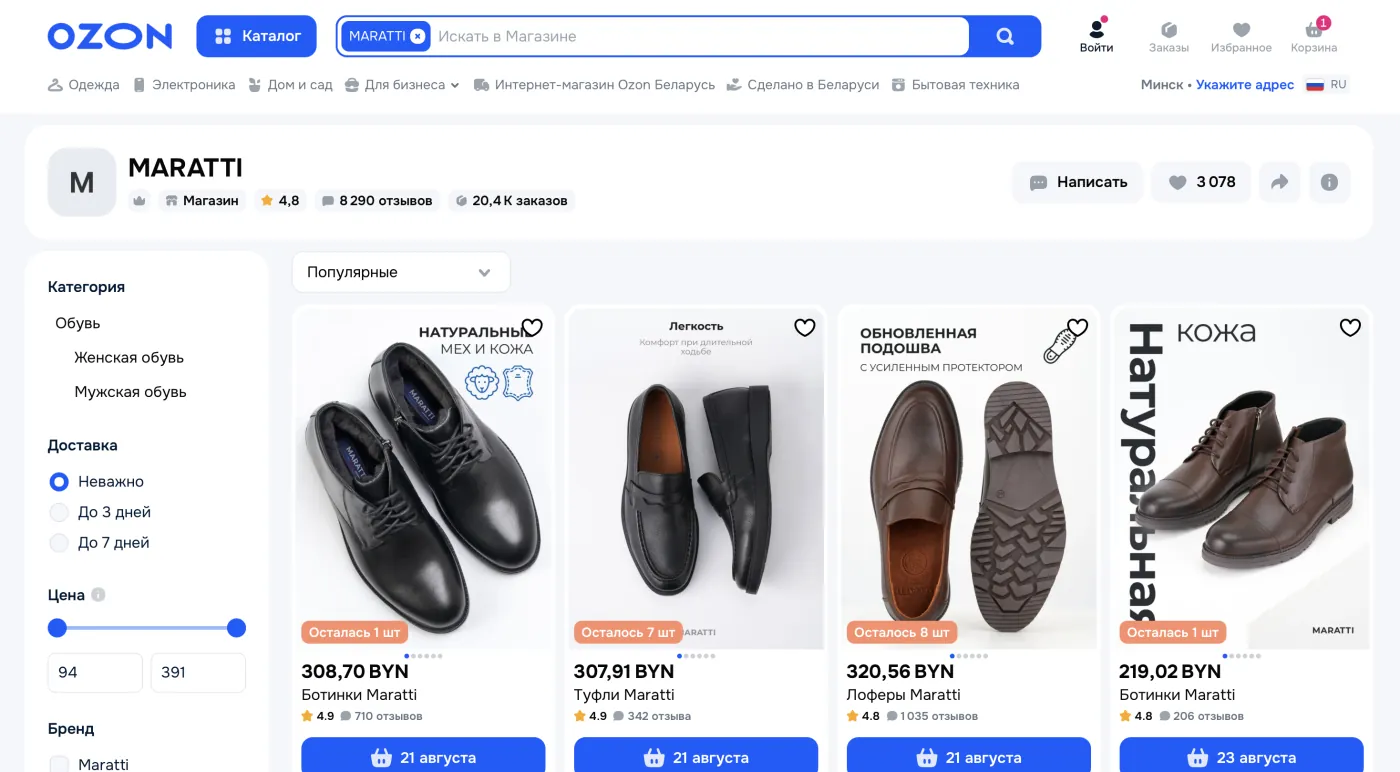Screen dimensions: 1400x772
Task: Remove the MARATTI search filter tag
Action: [418, 36]
